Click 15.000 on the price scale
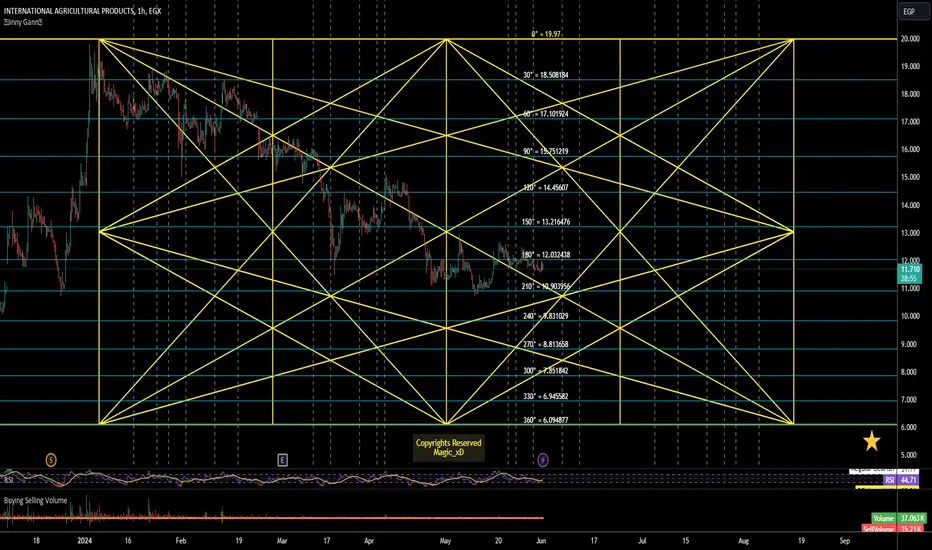This screenshot has height=550, width=932. coord(910,177)
